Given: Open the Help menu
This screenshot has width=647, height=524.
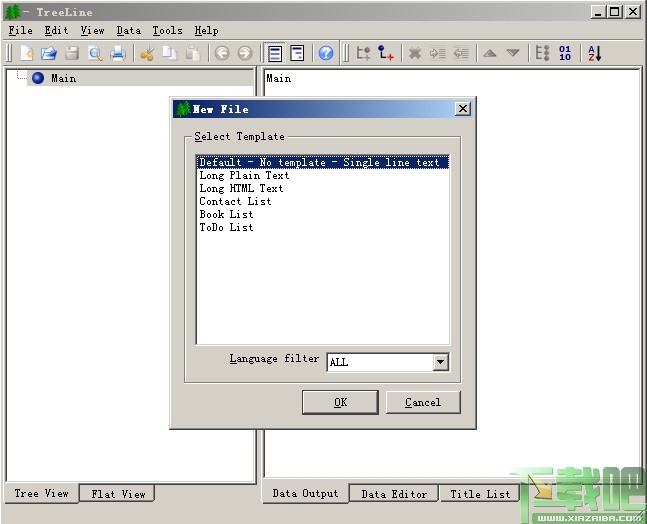Looking at the screenshot, I should [206, 31].
